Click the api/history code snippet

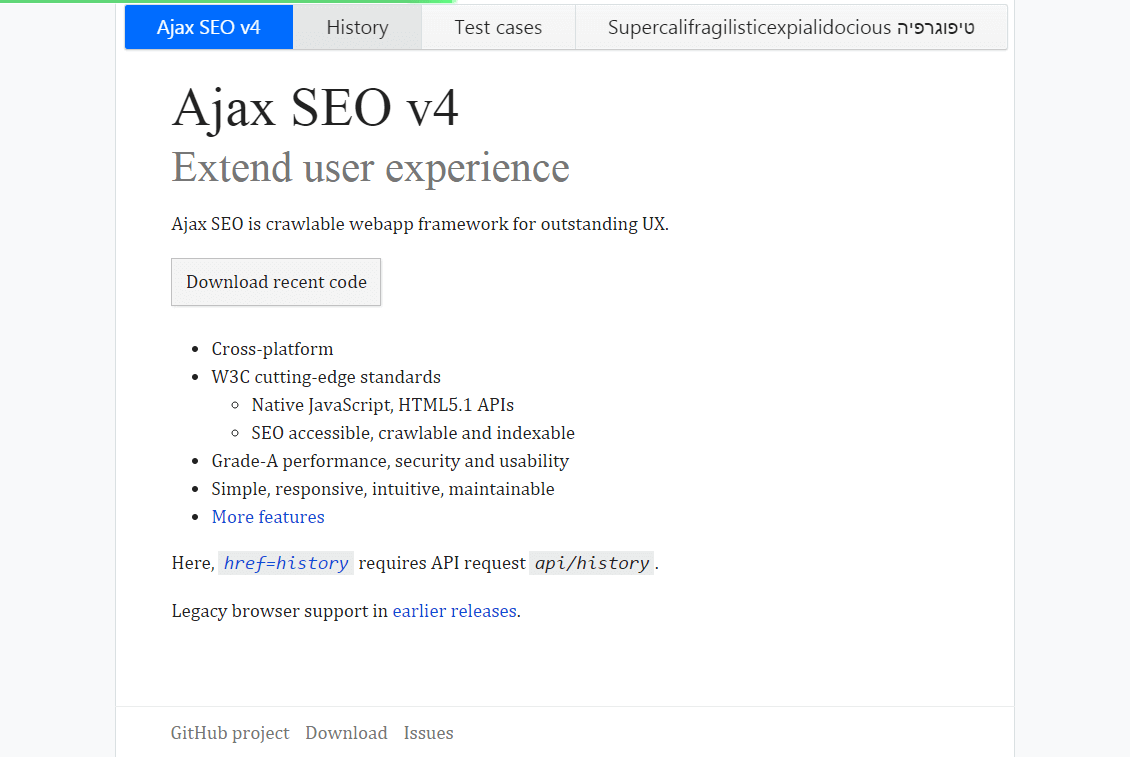591,562
